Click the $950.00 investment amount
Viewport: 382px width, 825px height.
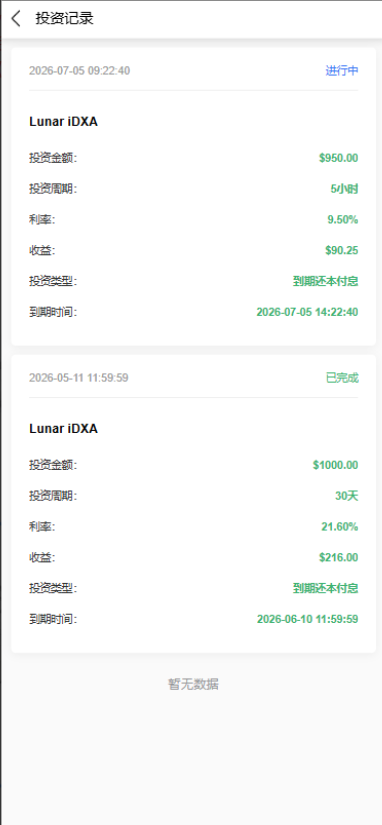338,158
